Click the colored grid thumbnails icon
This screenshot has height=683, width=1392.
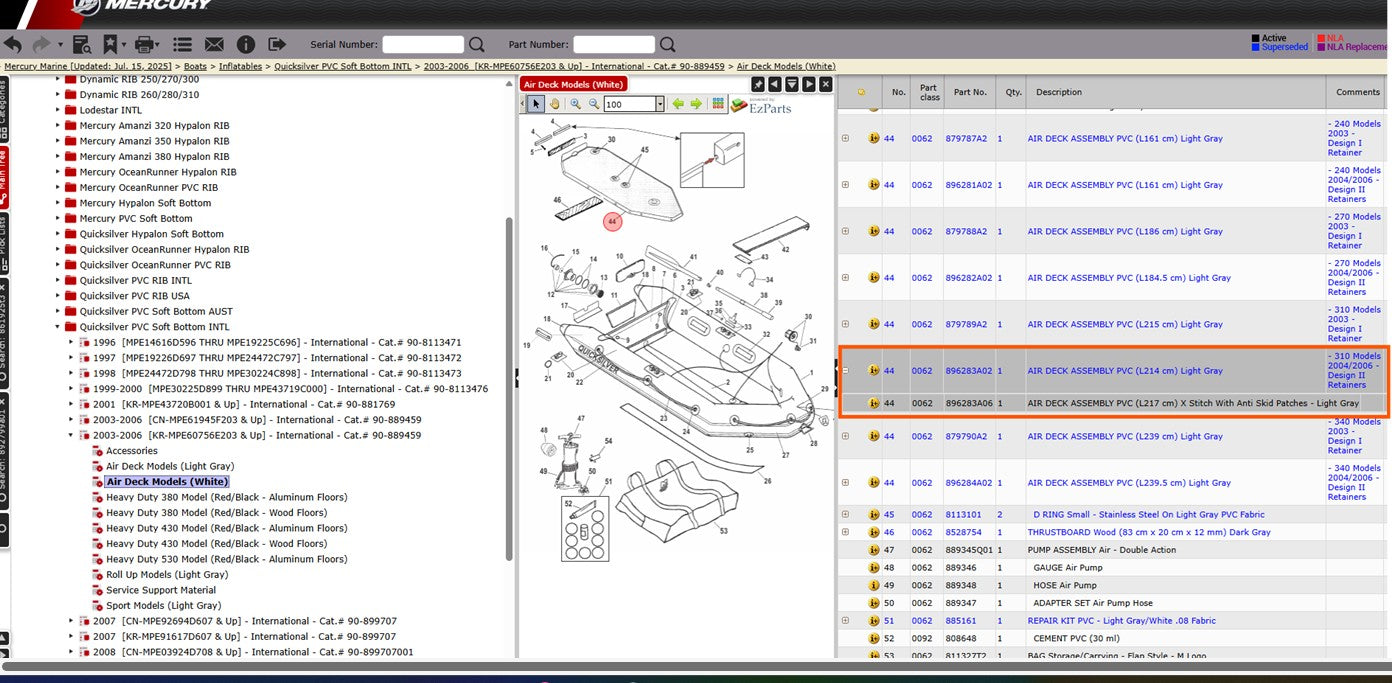click(x=718, y=104)
